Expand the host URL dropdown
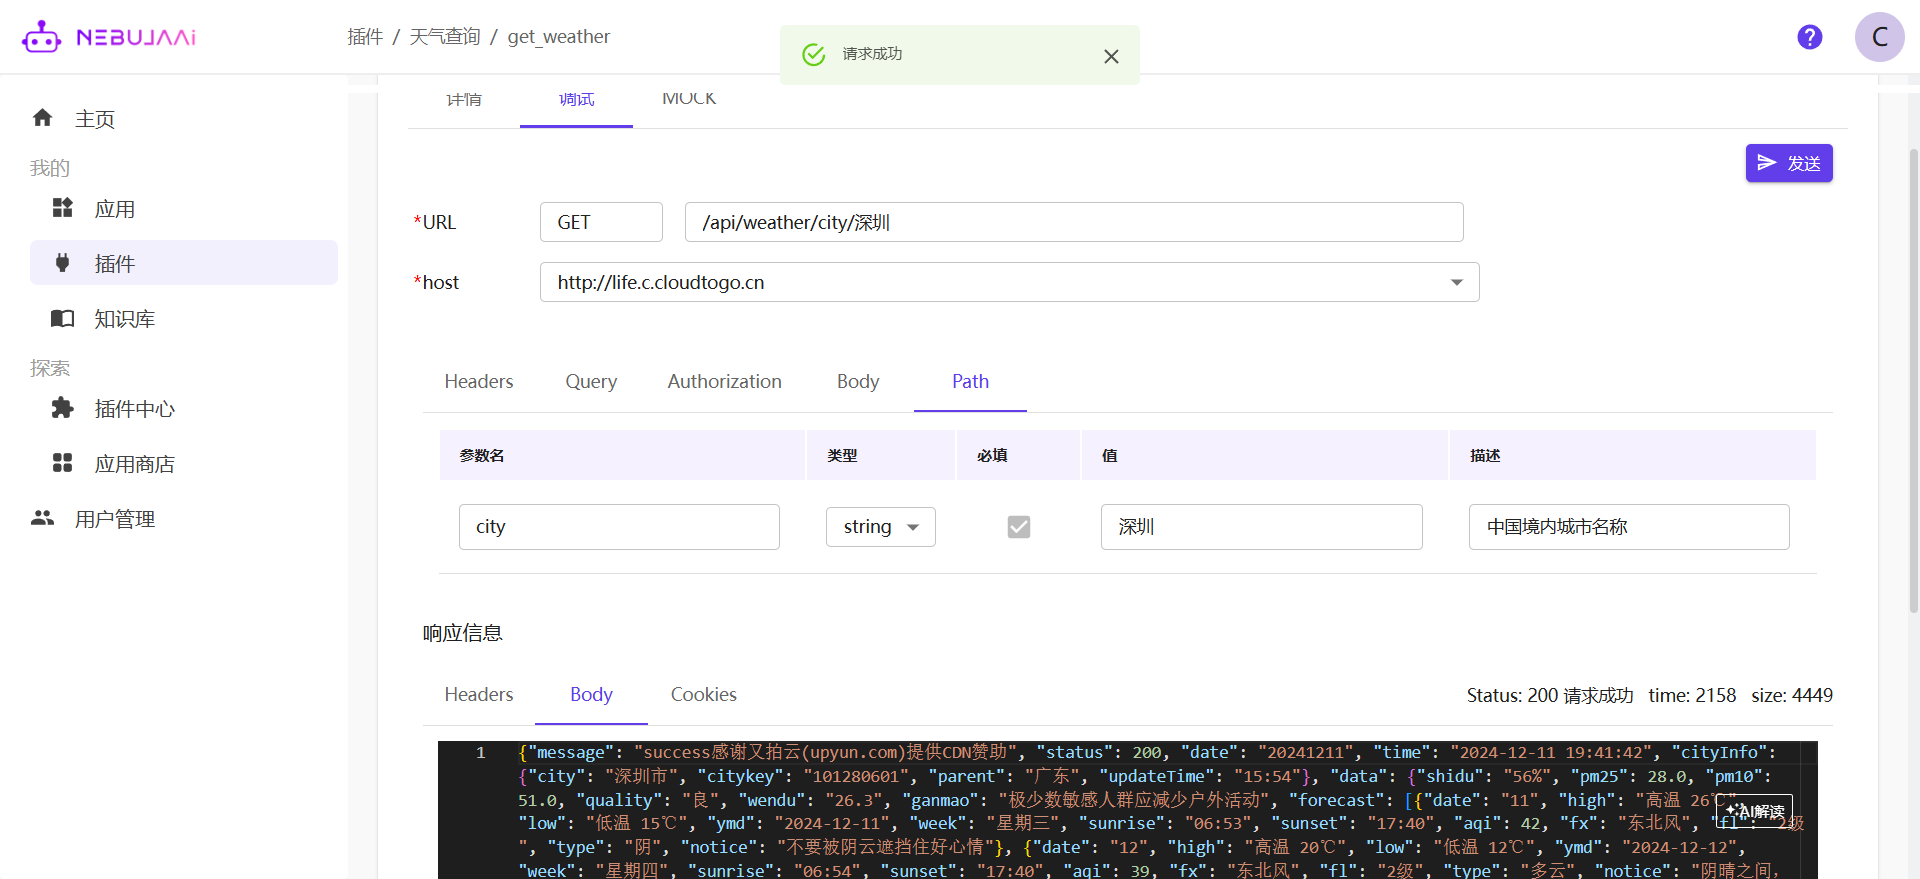The width and height of the screenshot is (1920, 879). pos(1456,282)
